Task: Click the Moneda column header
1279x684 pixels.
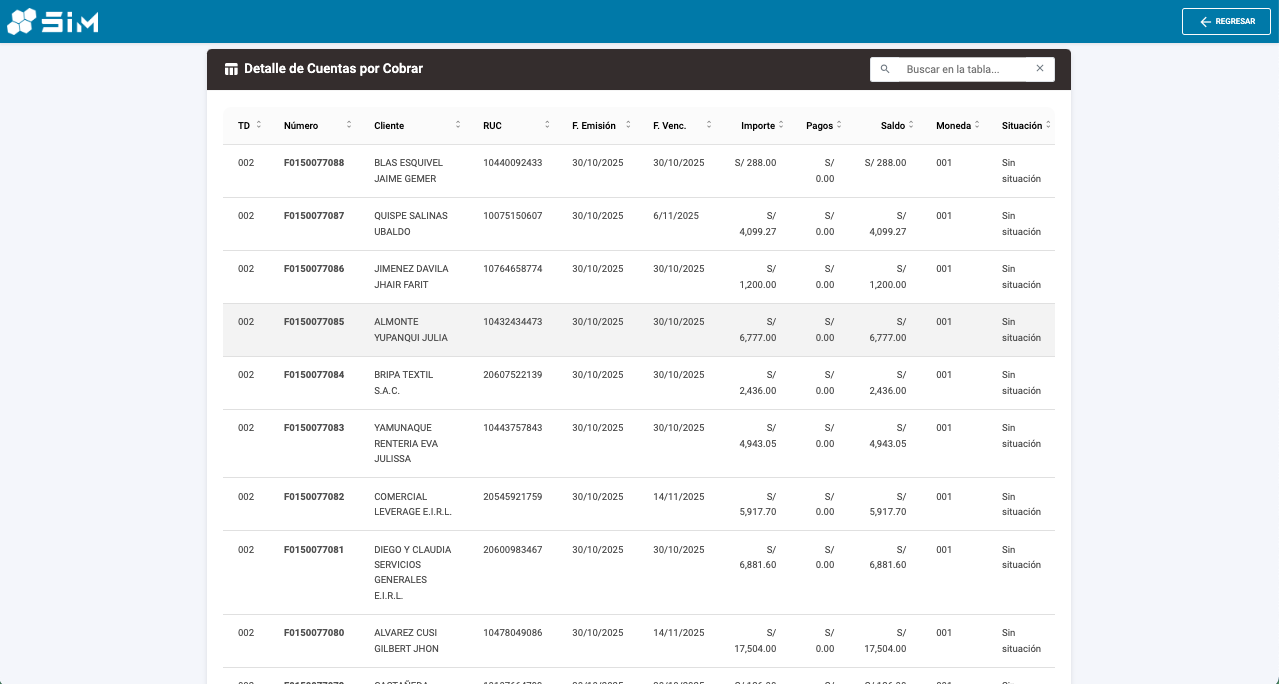Action: click(953, 126)
